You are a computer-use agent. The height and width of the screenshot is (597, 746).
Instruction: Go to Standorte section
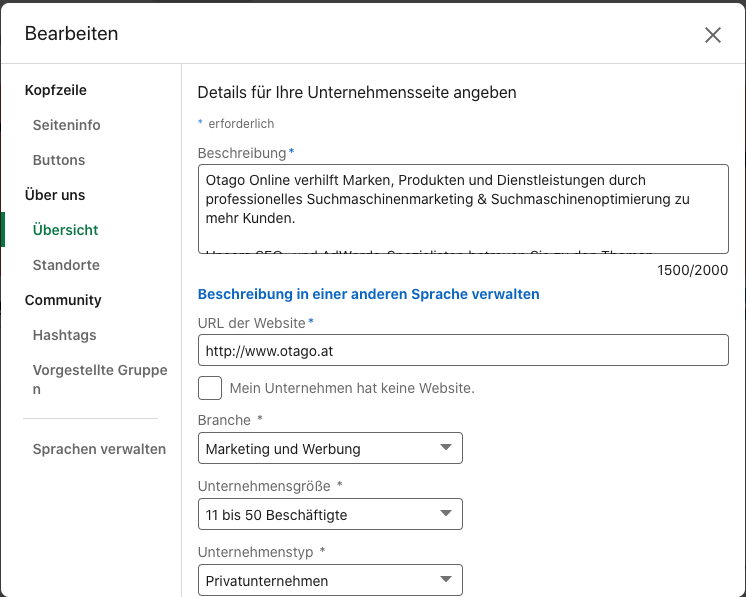[x=66, y=265]
